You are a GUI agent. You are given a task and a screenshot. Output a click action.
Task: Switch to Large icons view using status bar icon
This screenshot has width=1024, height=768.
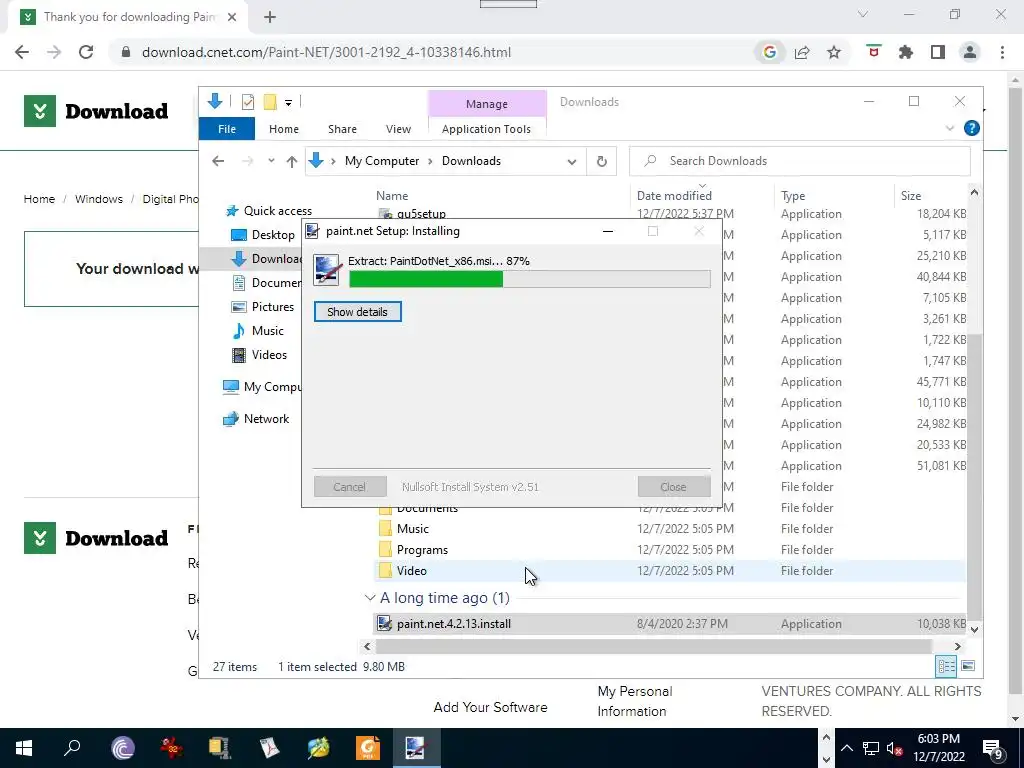coord(968,666)
